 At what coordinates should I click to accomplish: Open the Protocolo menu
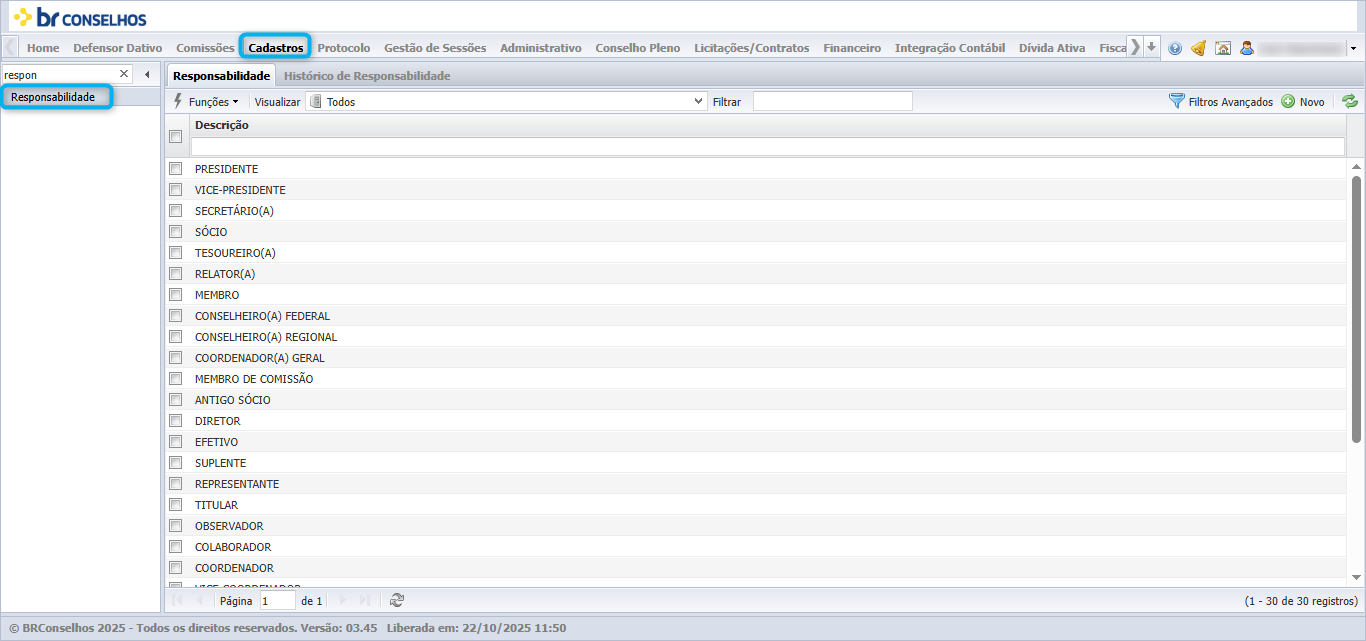point(344,47)
